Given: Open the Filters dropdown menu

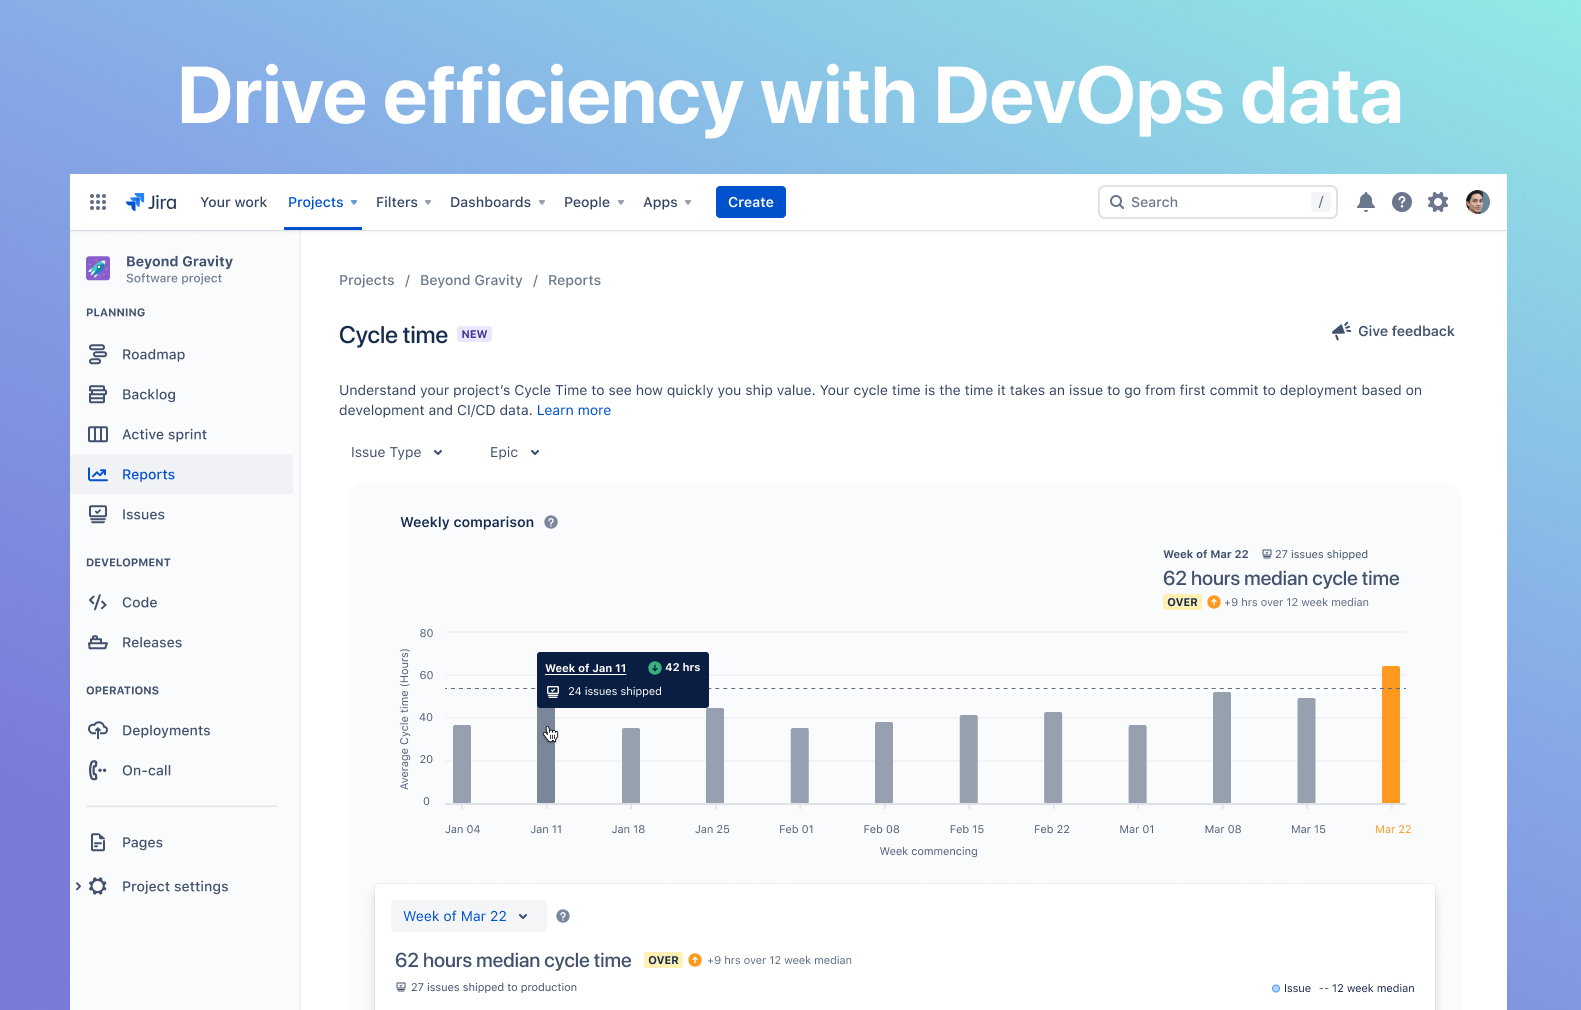Looking at the screenshot, I should [404, 202].
